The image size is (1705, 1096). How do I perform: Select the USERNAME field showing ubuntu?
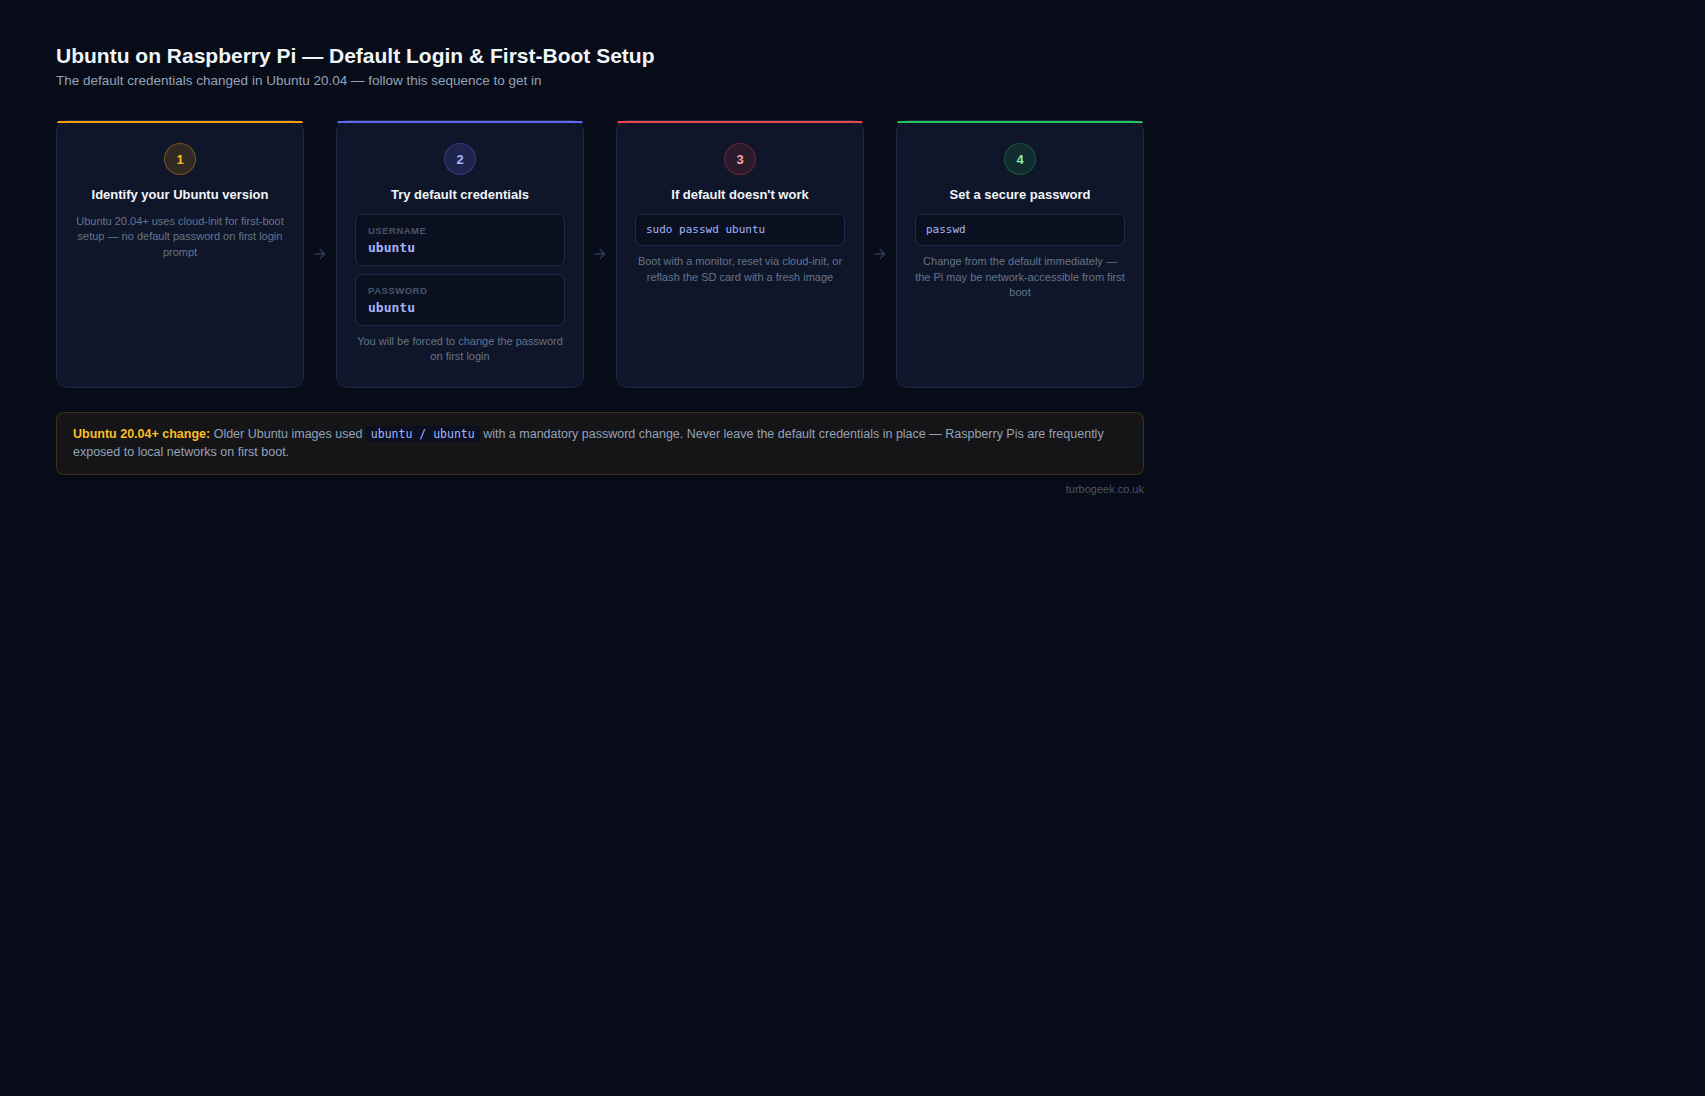click(460, 240)
